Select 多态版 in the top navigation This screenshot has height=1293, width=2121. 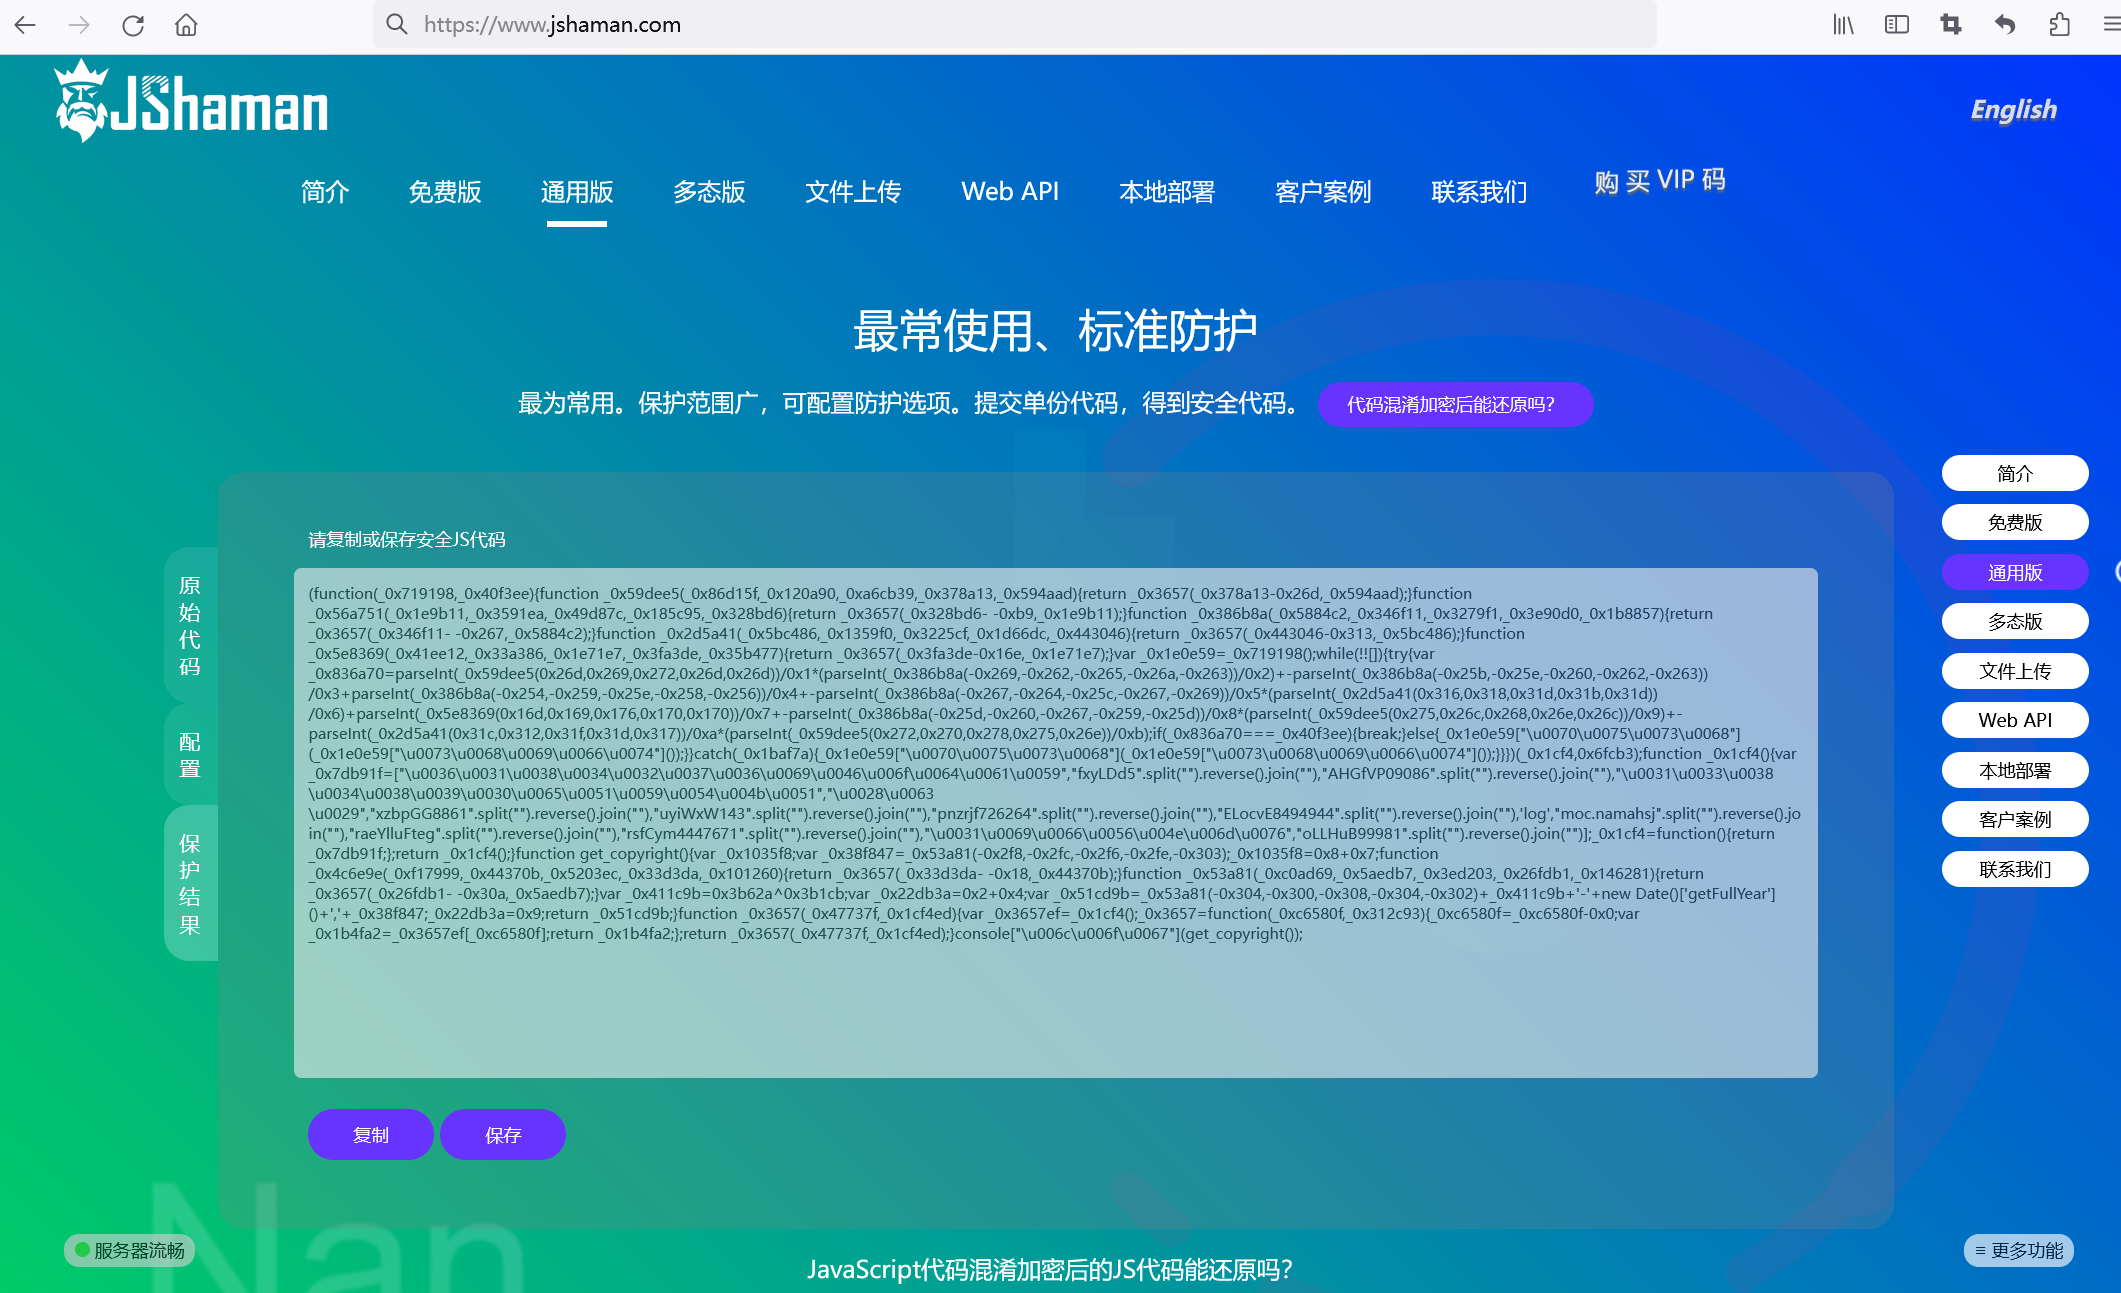coord(708,192)
